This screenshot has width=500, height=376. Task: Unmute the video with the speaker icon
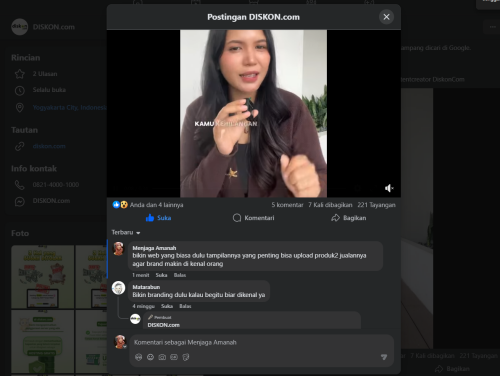[389, 188]
